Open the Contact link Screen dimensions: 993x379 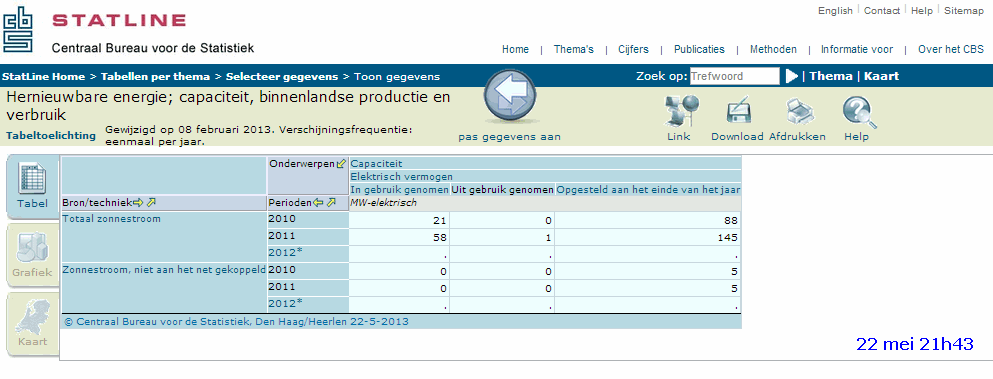(x=882, y=11)
